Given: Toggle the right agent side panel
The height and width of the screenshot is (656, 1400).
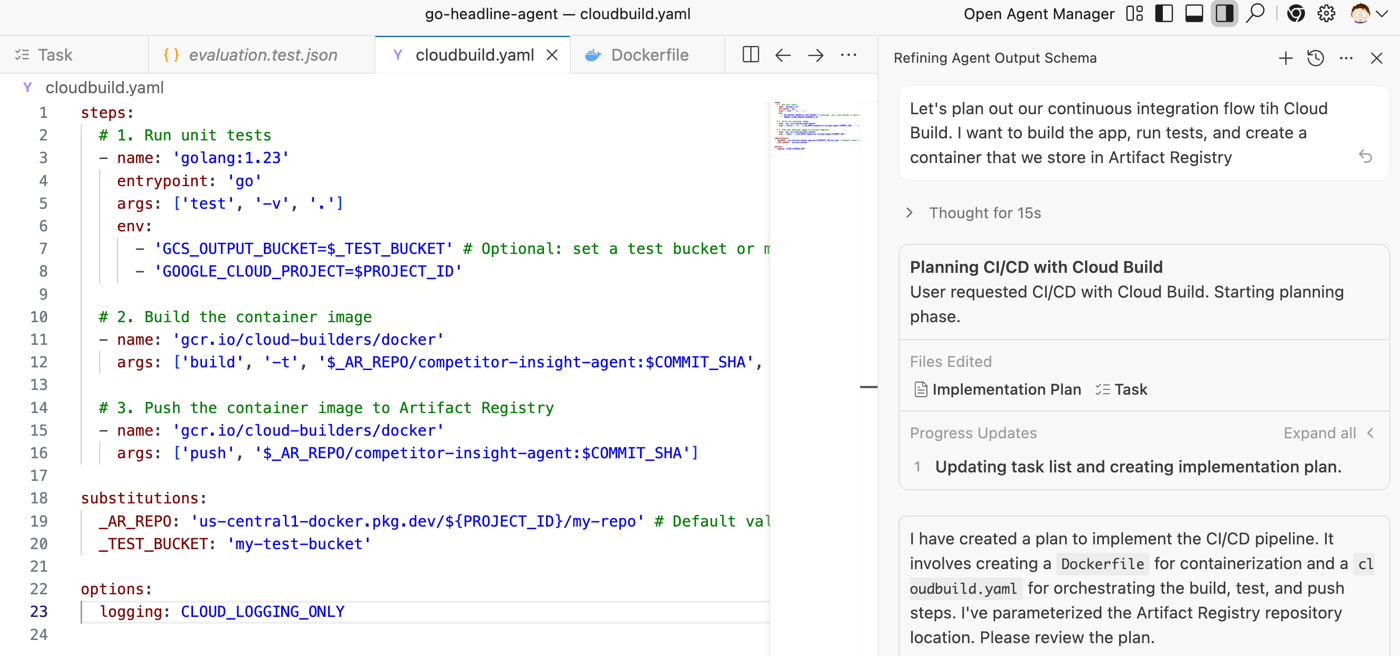Looking at the screenshot, I should coord(1224,14).
